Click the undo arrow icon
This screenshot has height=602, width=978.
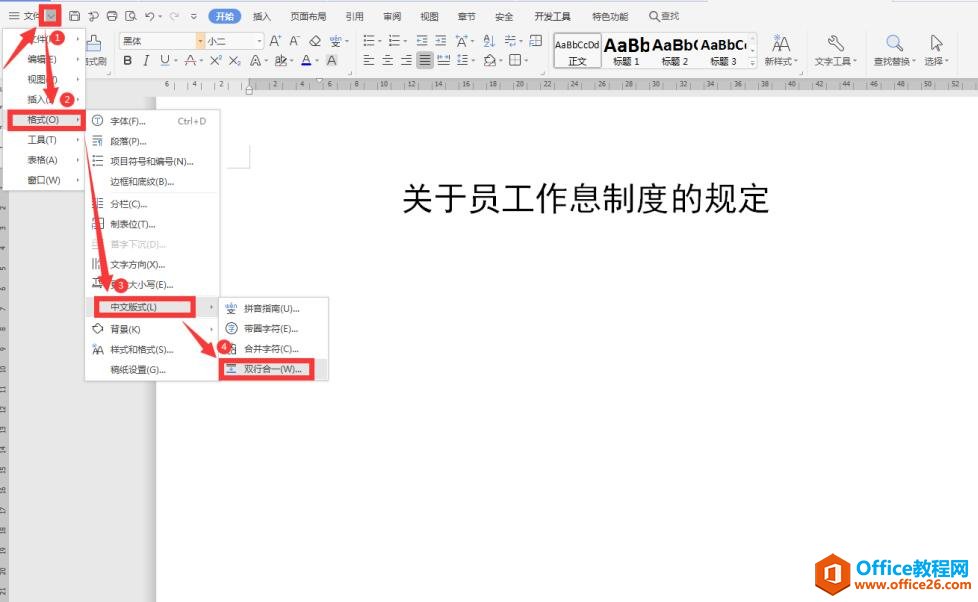tap(150, 15)
